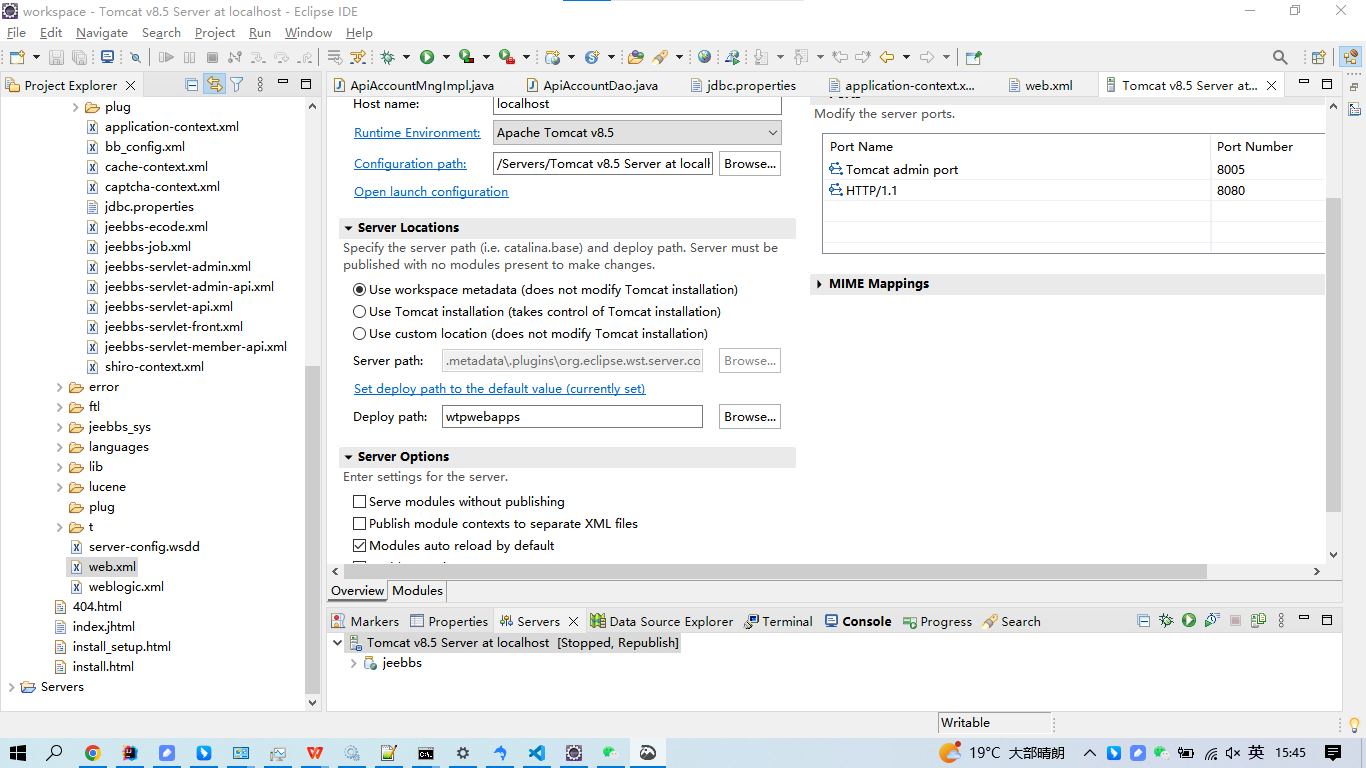Switch to the Modules tab of server editor
The image size is (1366, 768).
point(417,591)
